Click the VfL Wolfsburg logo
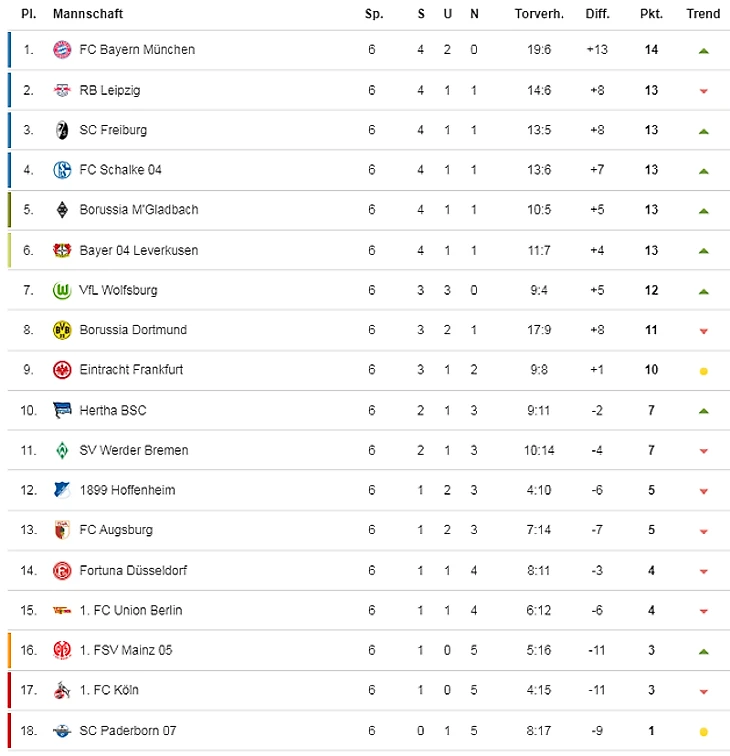 [62, 290]
